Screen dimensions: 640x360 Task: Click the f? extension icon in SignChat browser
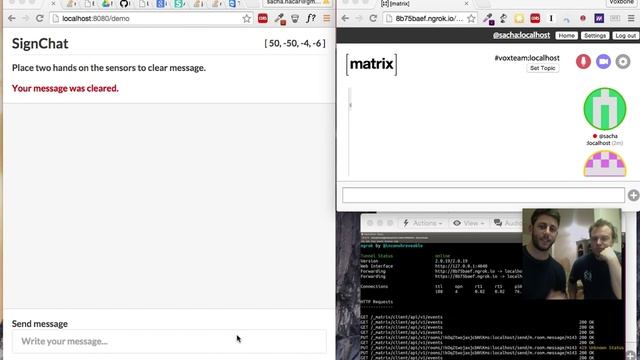click(311, 18)
